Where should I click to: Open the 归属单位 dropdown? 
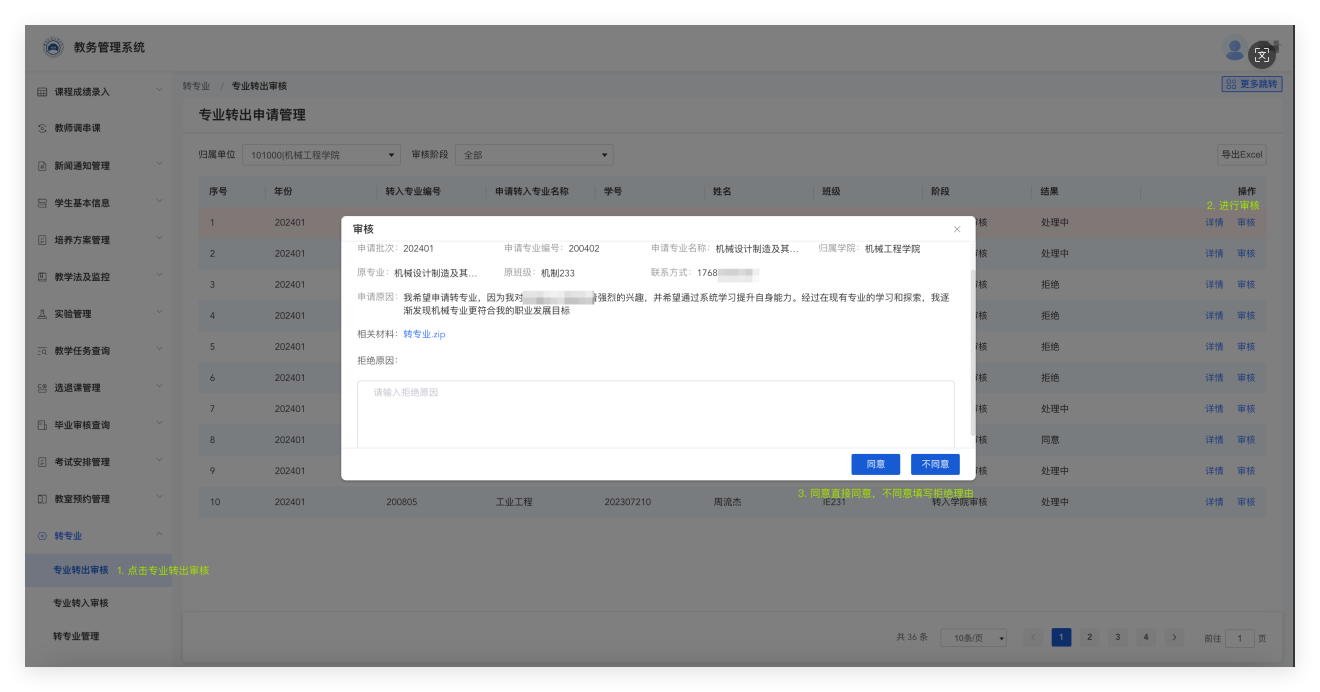point(321,155)
